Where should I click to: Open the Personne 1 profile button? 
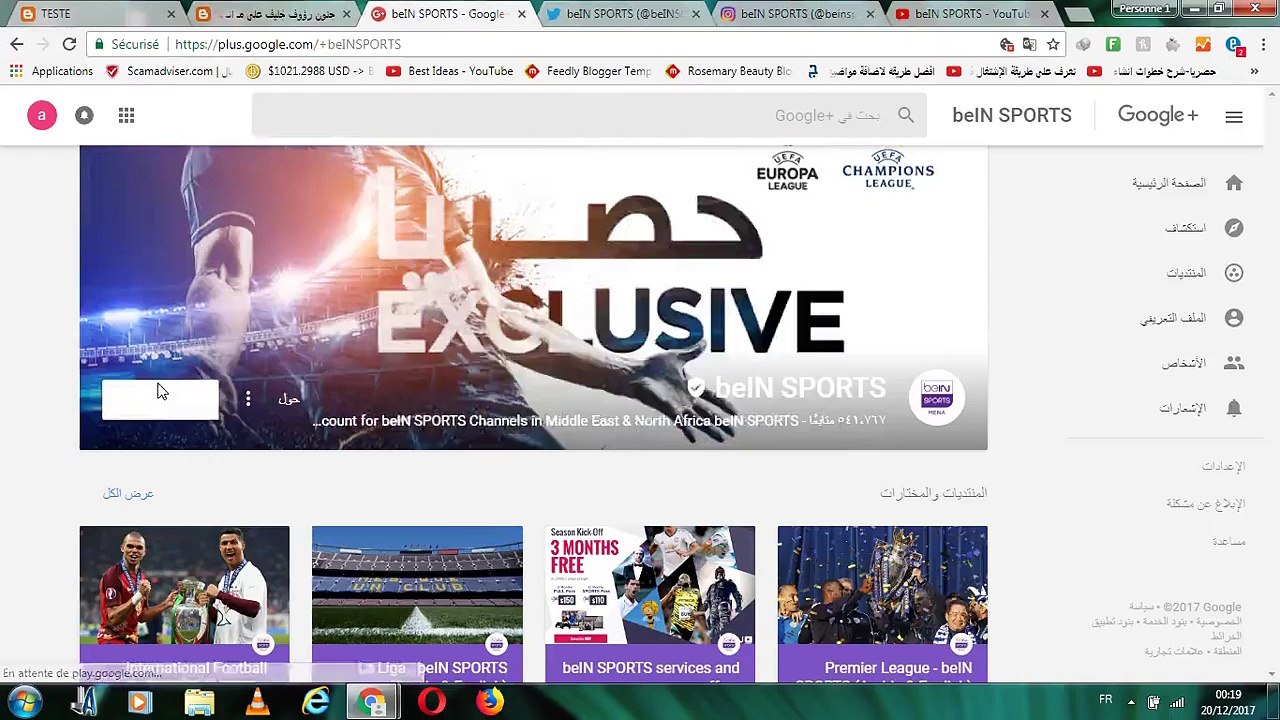[1145, 9]
